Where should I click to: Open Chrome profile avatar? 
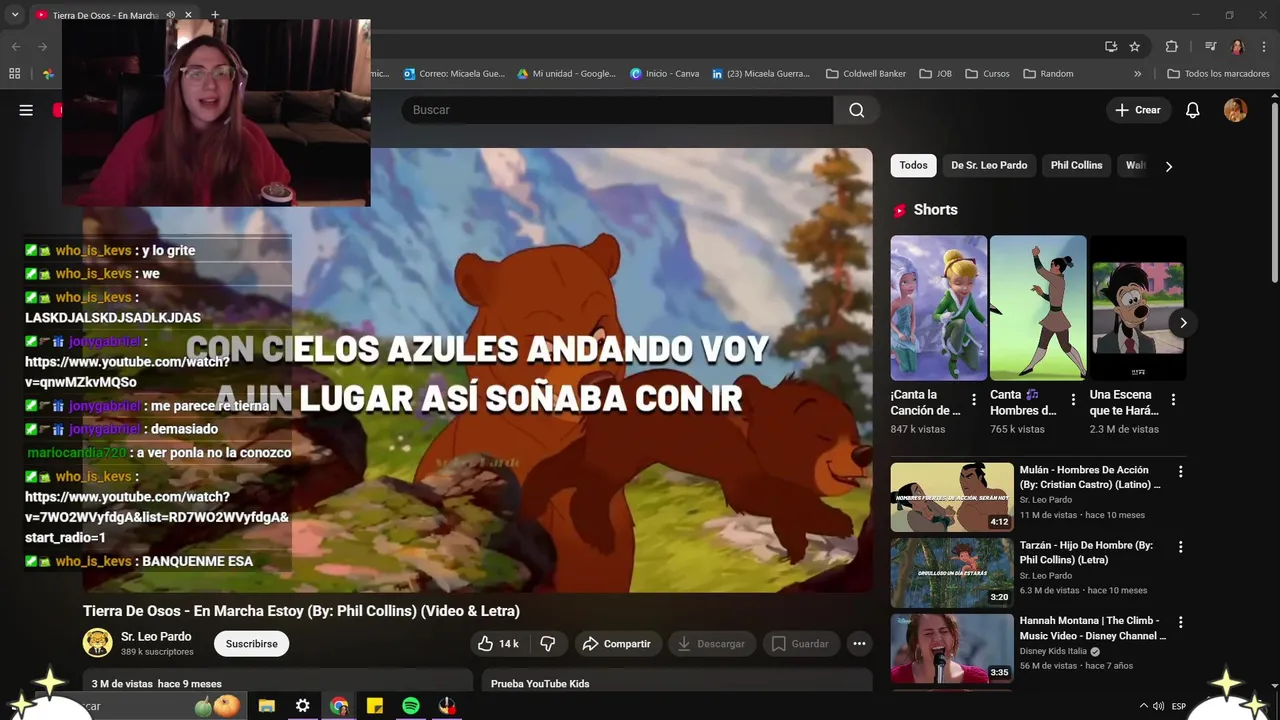1237,46
